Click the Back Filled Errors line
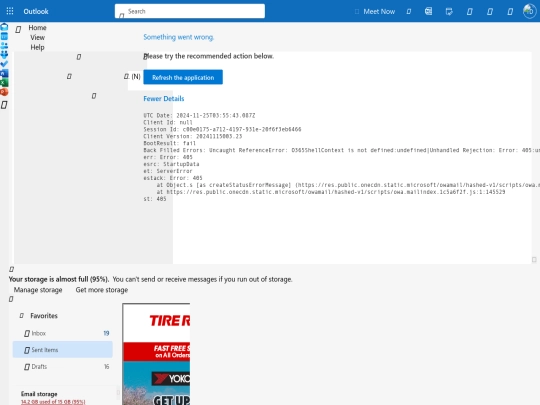This screenshot has height=405, width=540. point(341,150)
